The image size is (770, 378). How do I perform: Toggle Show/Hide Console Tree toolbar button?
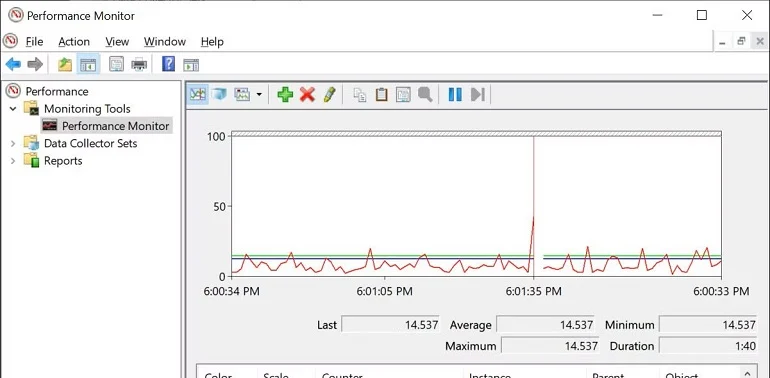coord(88,64)
